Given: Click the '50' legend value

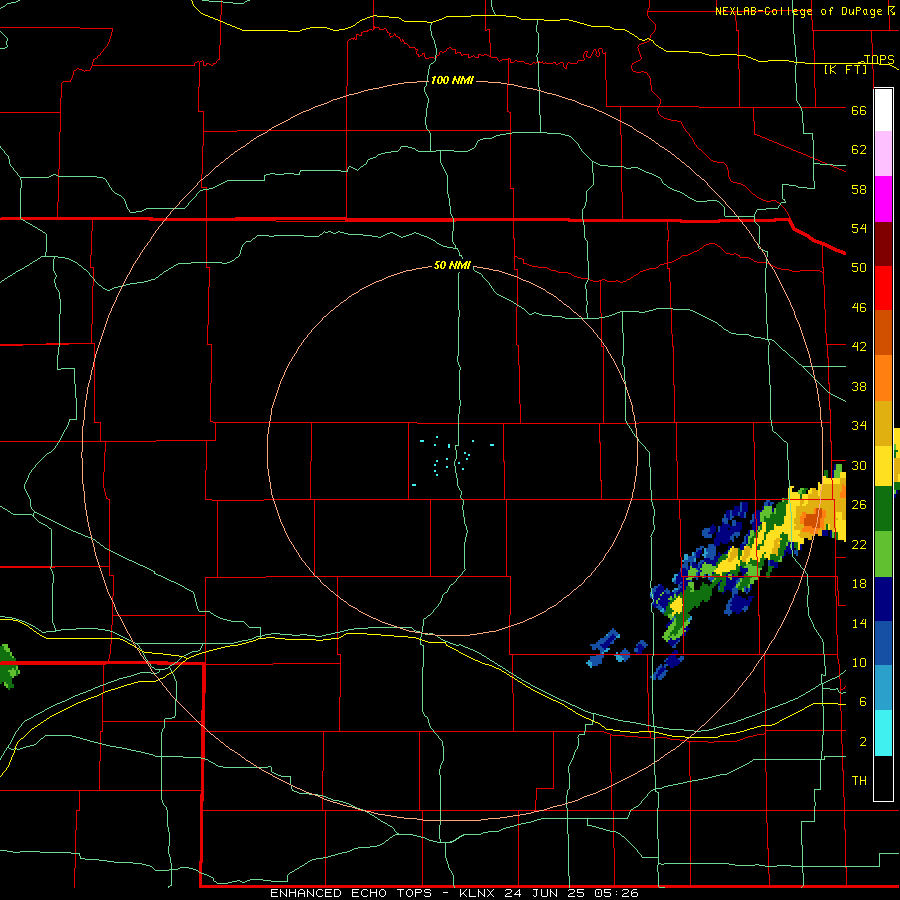Looking at the screenshot, I should 859,268.
